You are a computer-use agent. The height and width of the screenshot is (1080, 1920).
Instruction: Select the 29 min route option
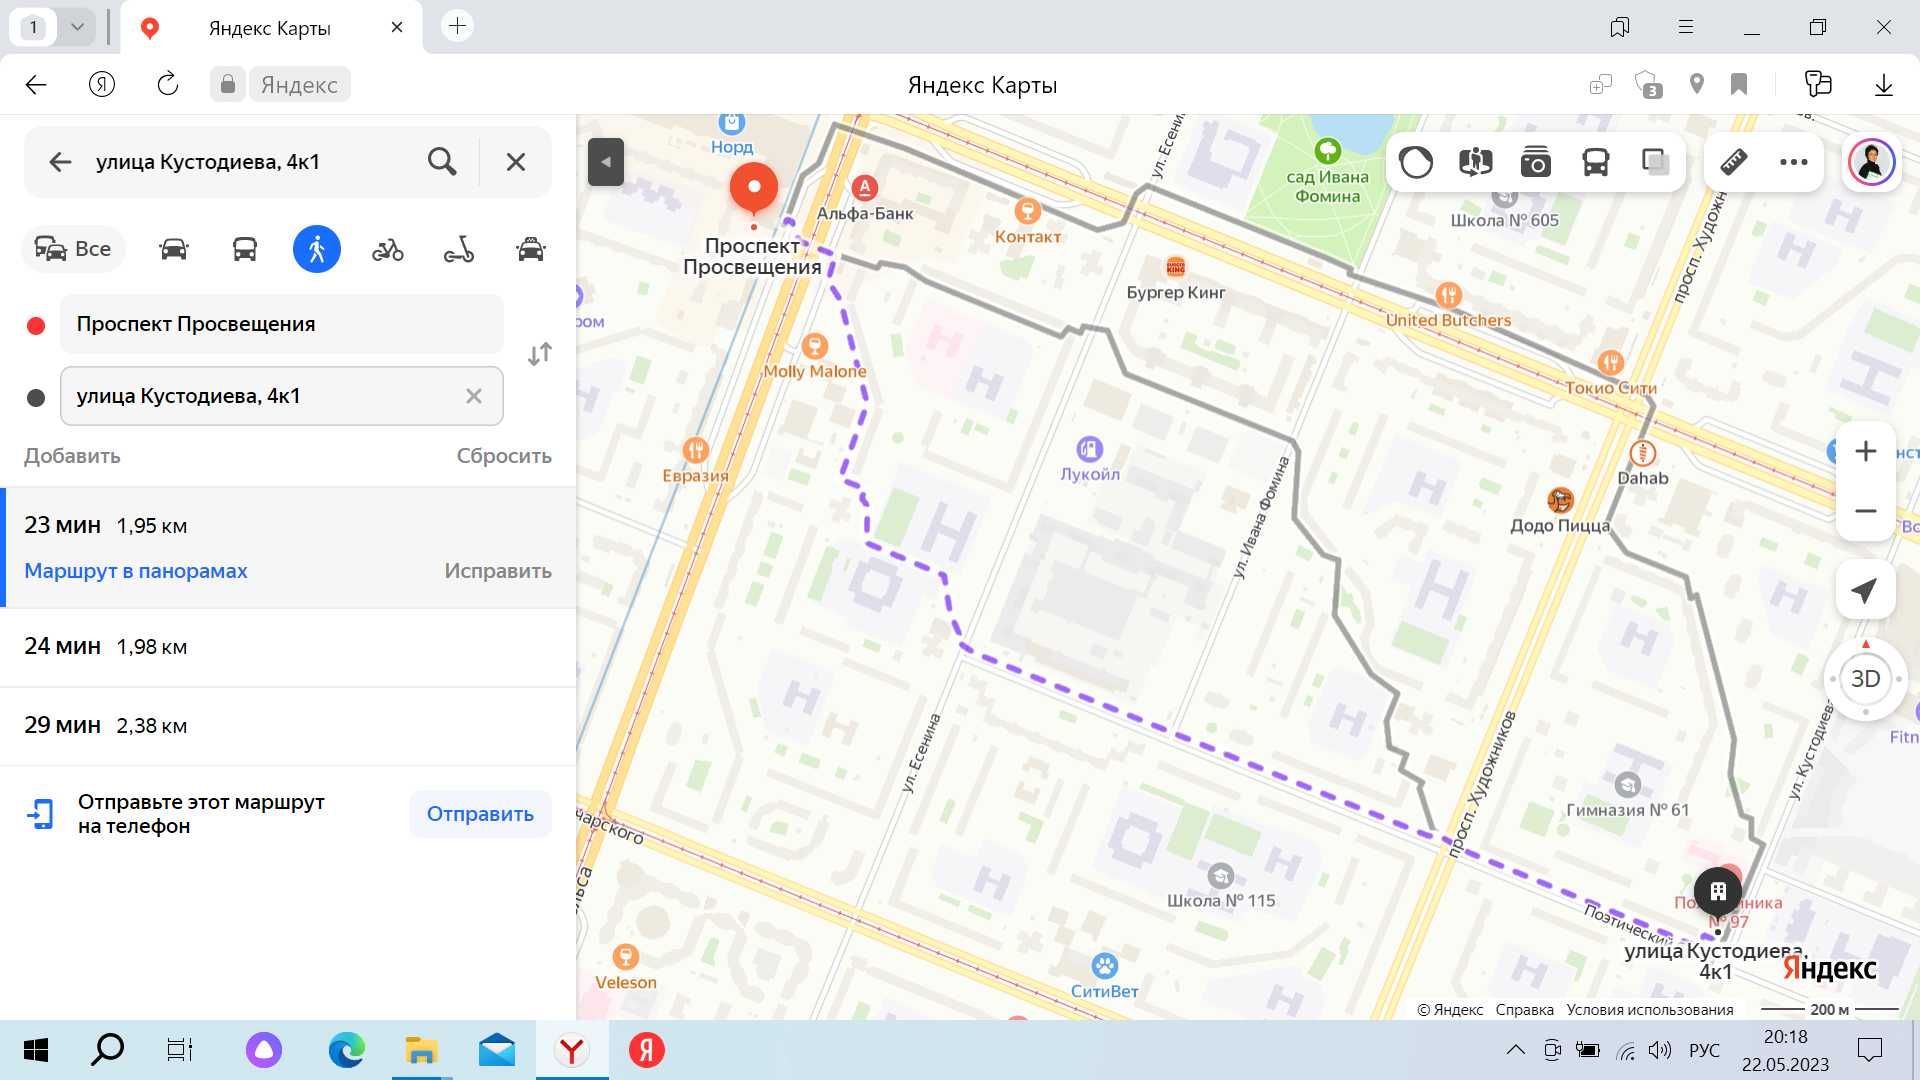click(288, 726)
